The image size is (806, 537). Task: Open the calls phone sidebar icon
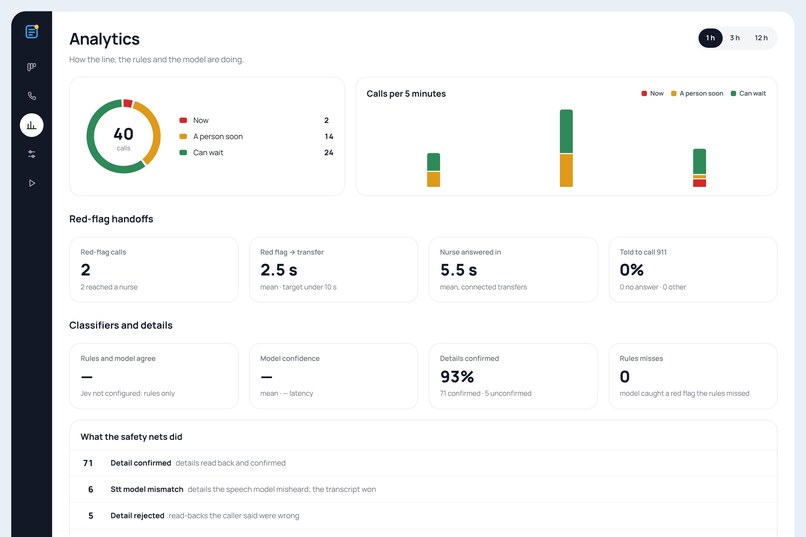click(32, 96)
